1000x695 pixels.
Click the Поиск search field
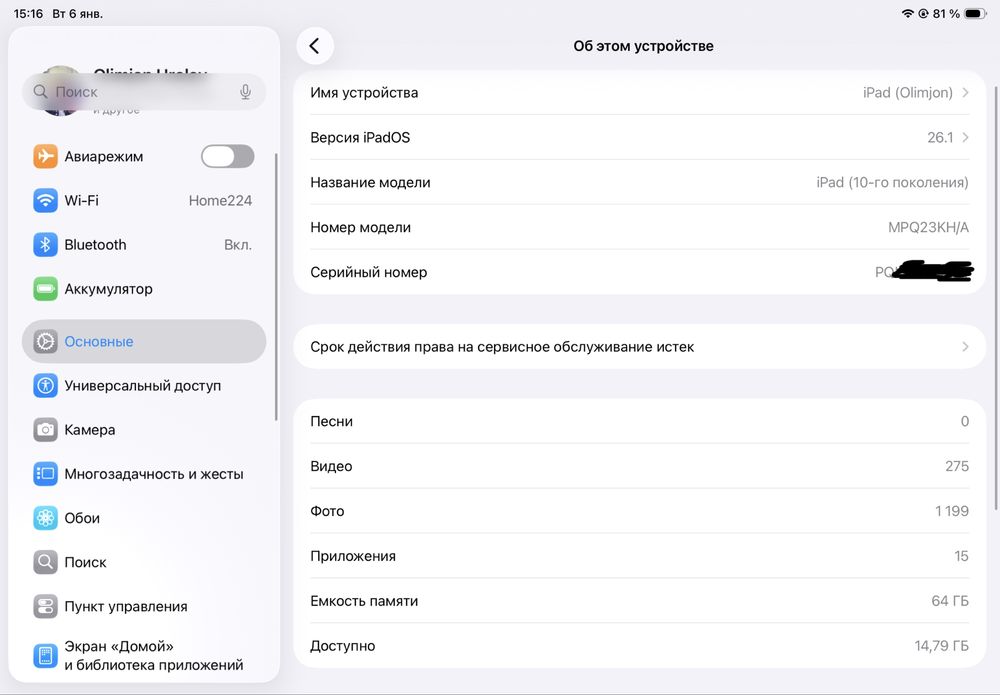pyautogui.click(x=143, y=92)
